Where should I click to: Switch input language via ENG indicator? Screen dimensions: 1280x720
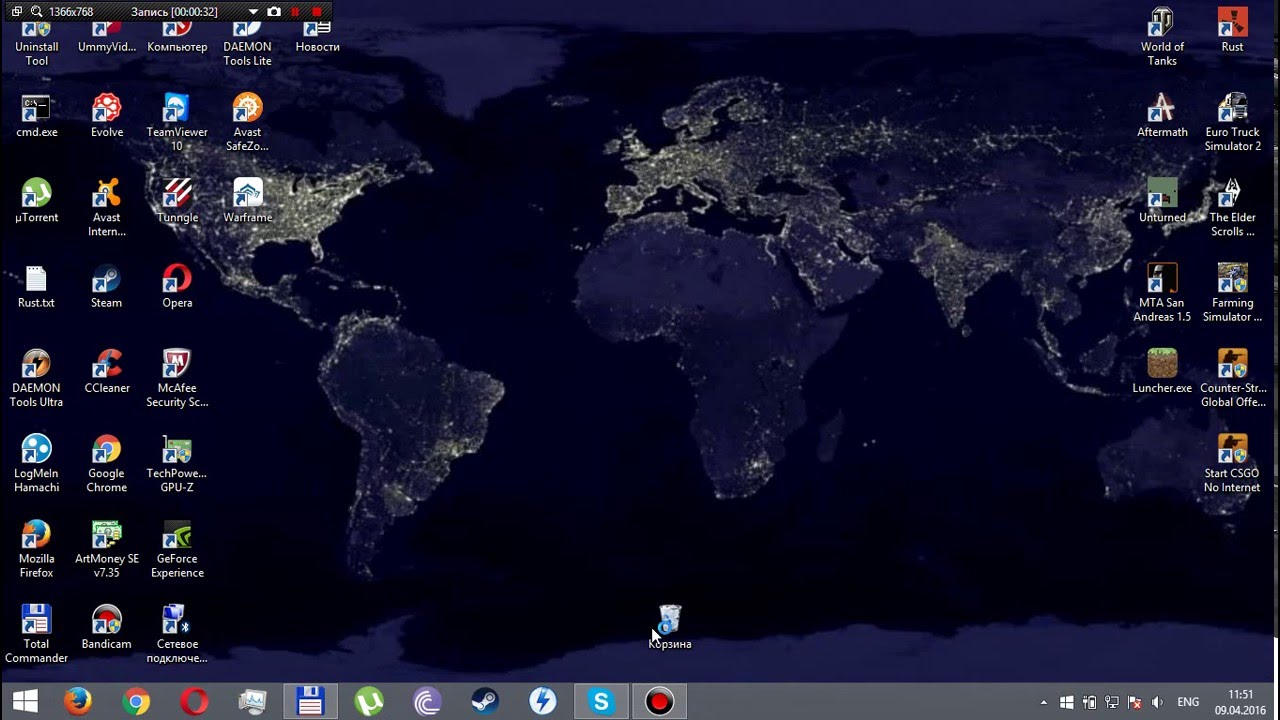click(x=1188, y=702)
